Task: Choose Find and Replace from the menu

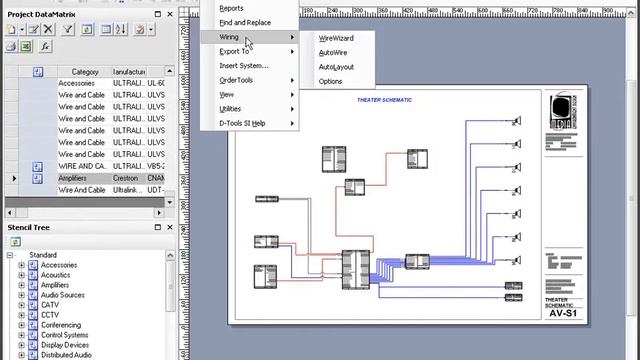Action: [249, 22]
